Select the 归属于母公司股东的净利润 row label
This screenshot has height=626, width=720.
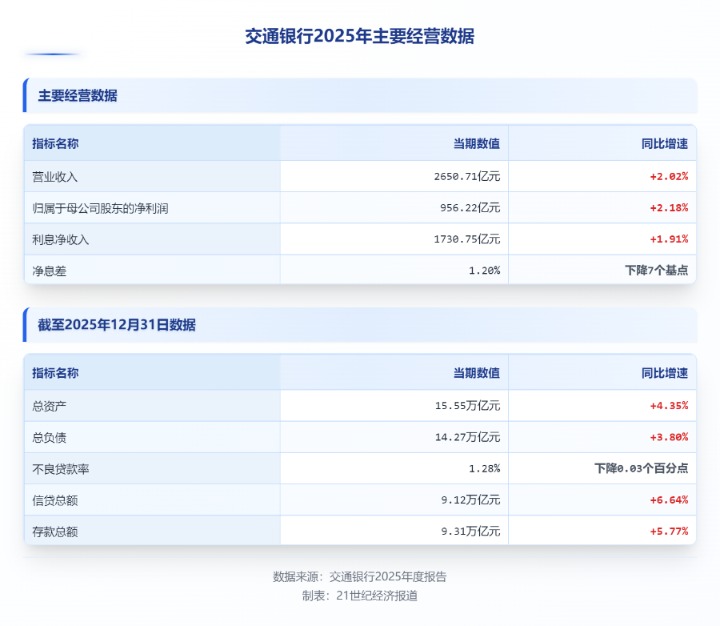click(100, 208)
